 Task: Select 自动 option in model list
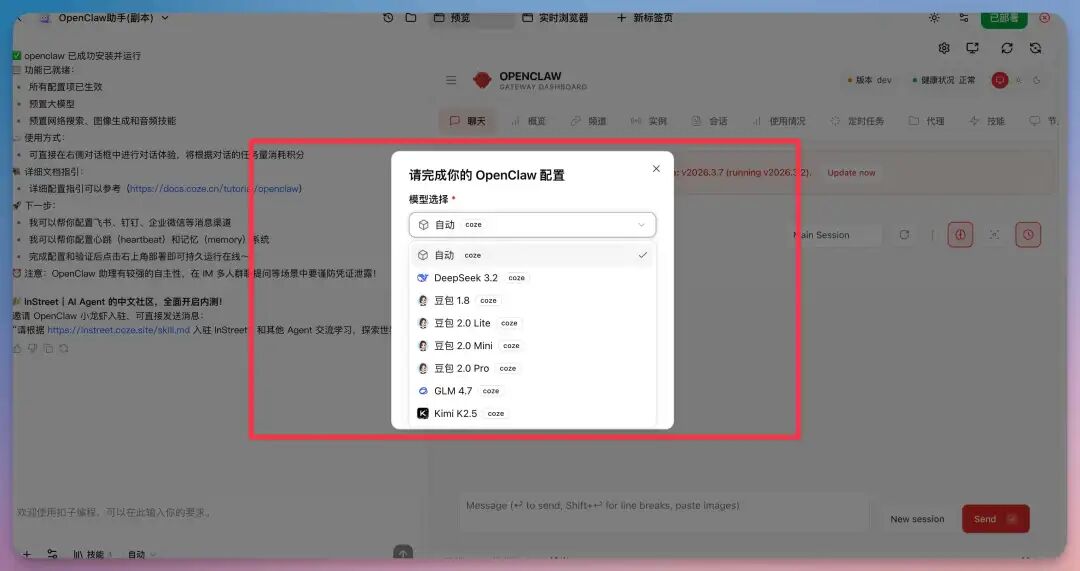532,255
